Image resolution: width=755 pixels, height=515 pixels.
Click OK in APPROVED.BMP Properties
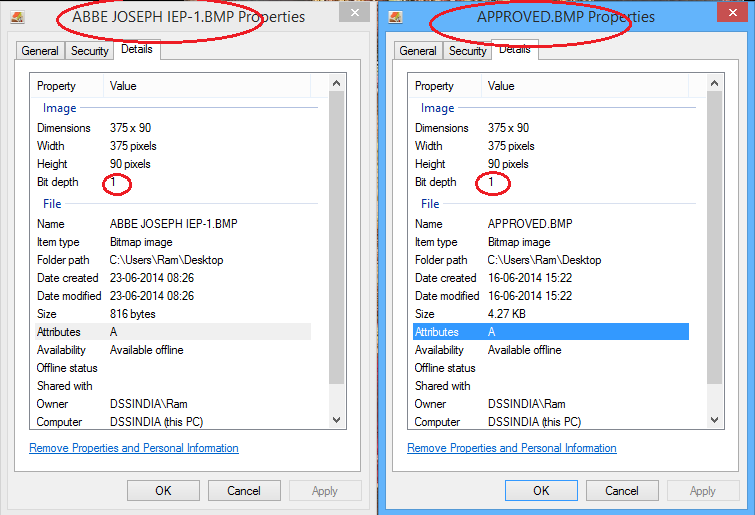point(541,490)
